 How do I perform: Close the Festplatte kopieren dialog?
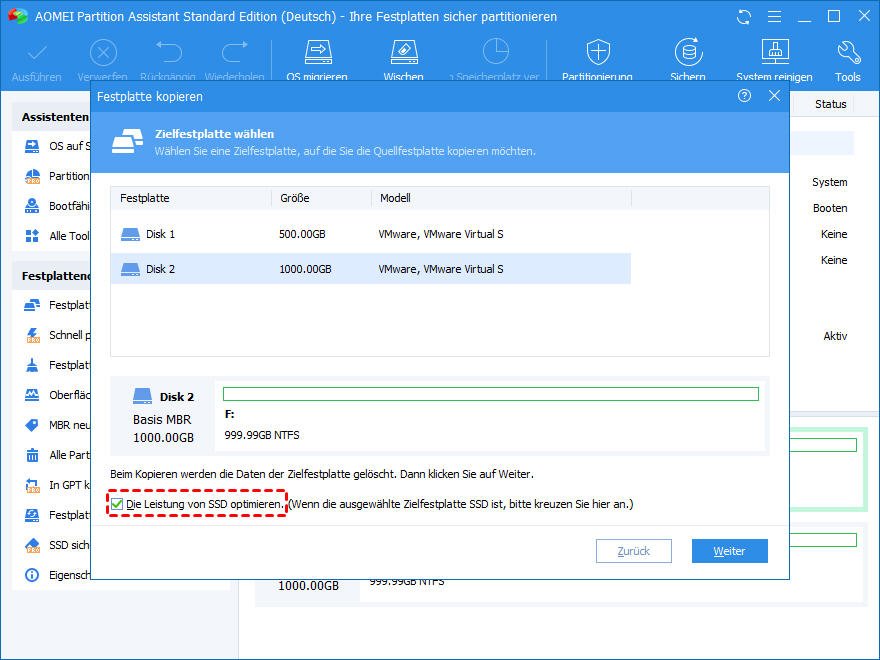774,96
